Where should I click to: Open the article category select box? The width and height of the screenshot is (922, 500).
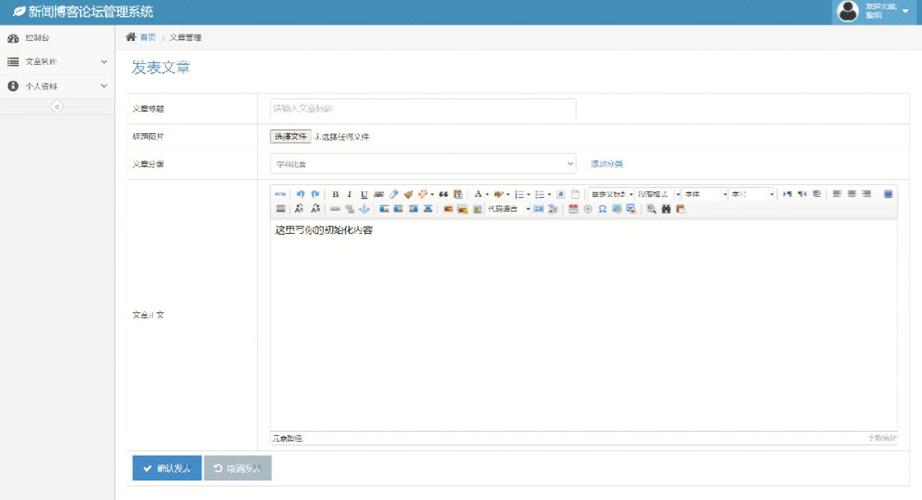point(423,164)
